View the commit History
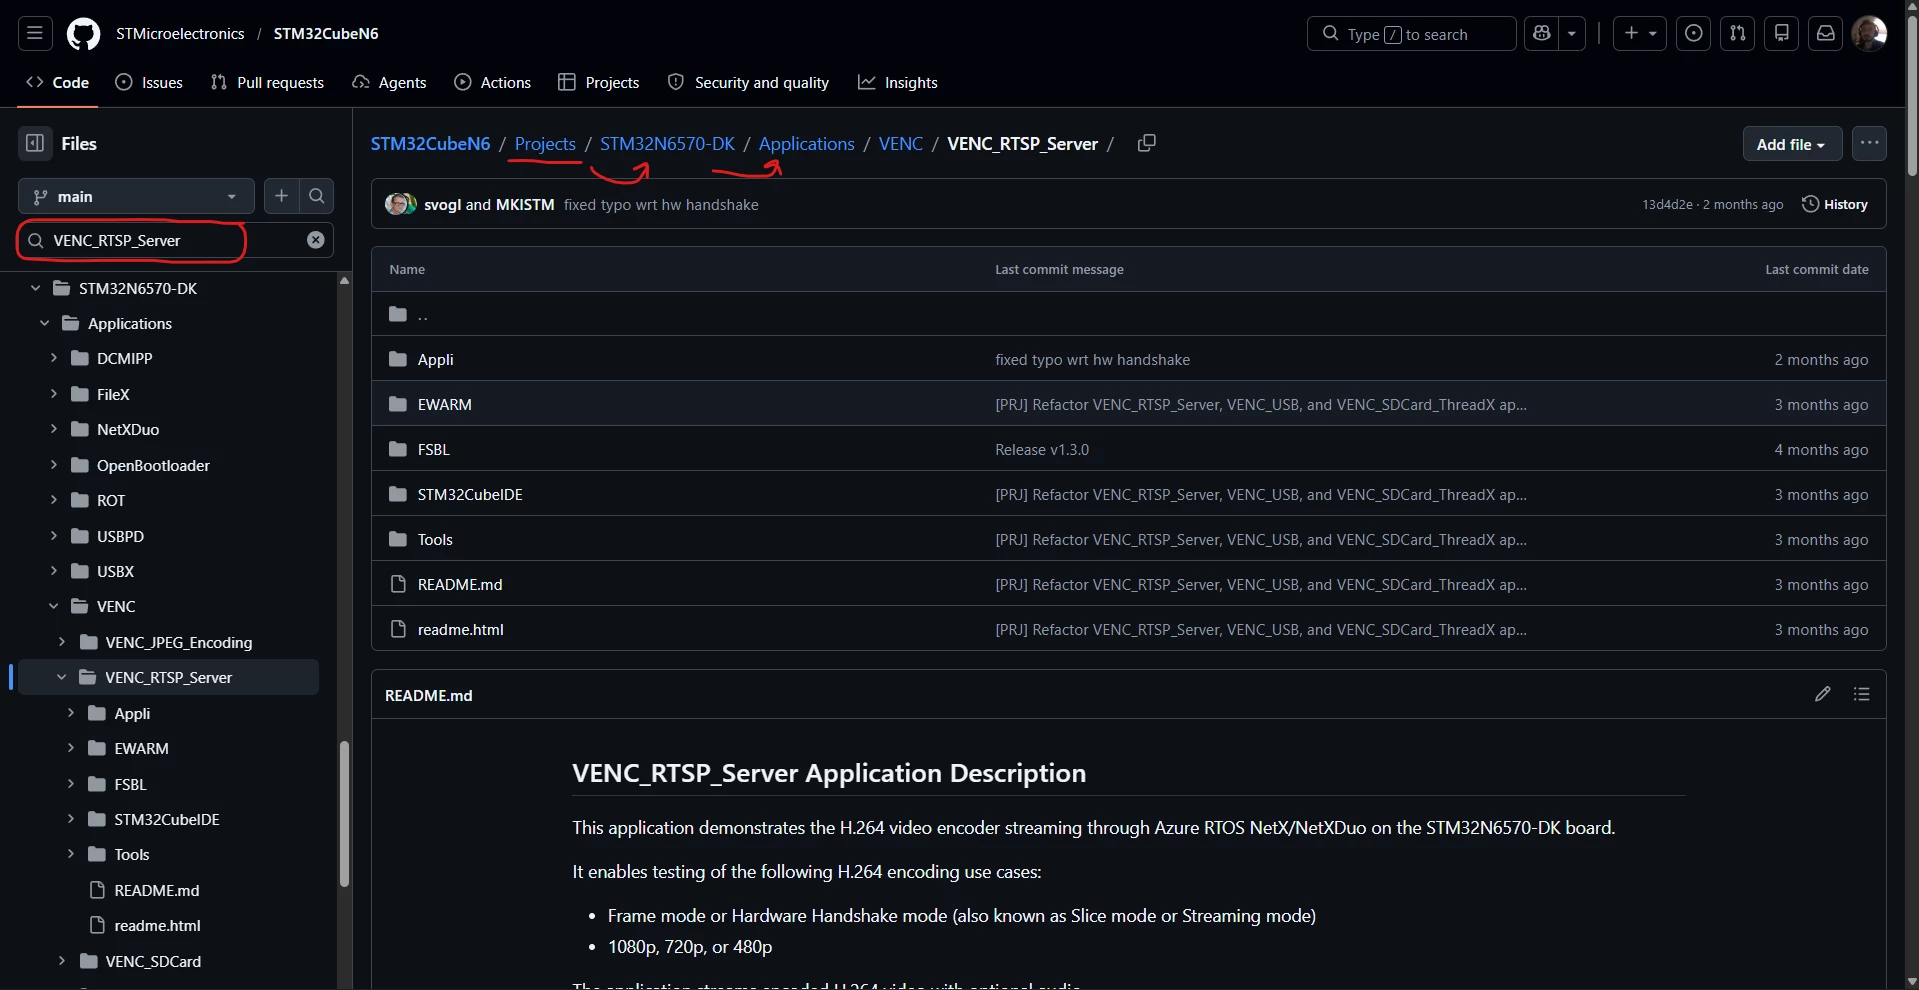The height and width of the screenshot is (990, 1919). point(1835,204)
